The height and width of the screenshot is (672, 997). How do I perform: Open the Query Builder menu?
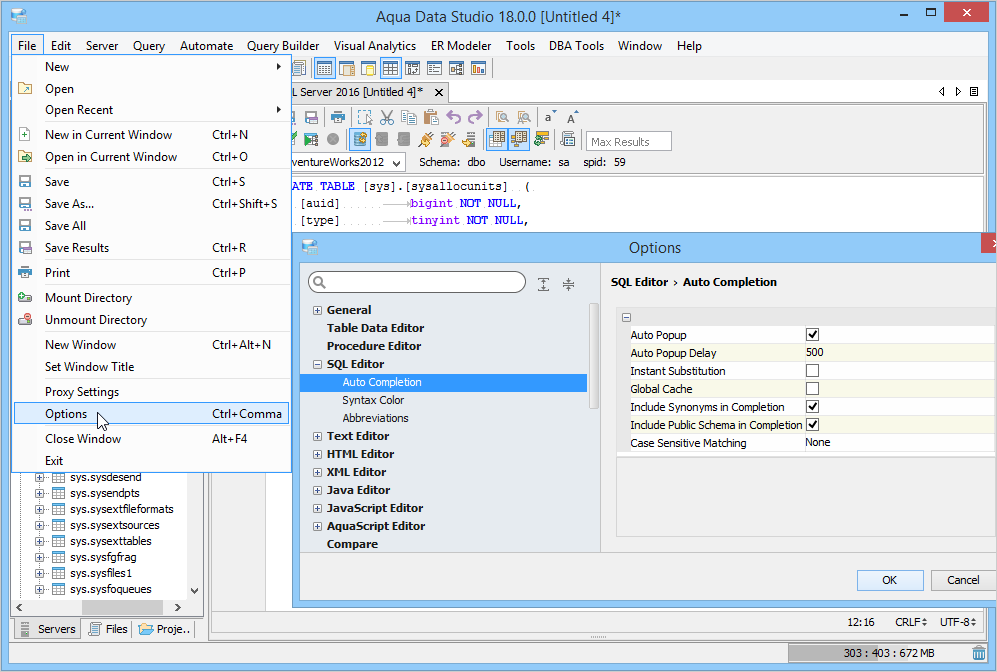click(283, 46)
